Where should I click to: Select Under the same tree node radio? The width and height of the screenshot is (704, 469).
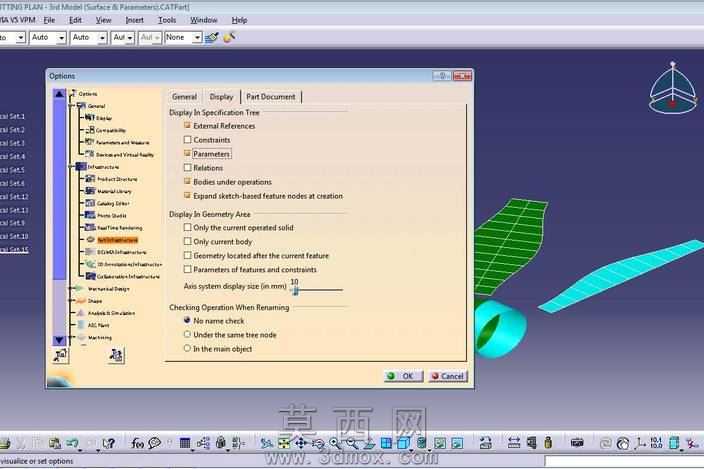187,334
